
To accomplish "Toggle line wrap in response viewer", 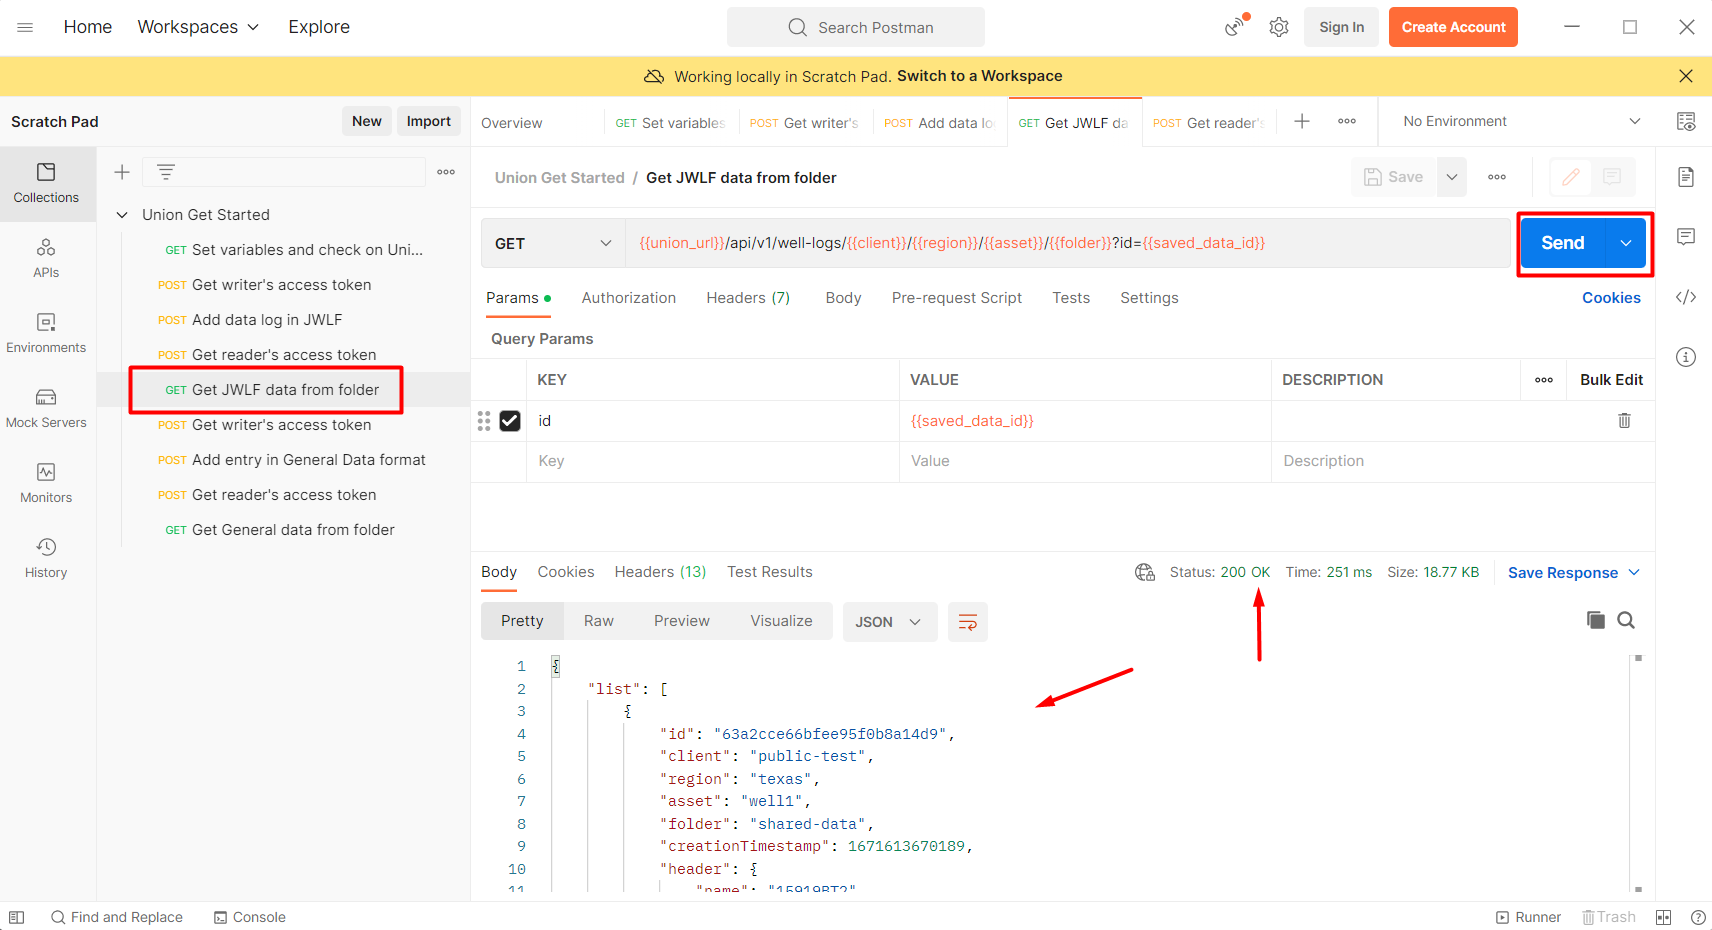I will point(967,622).
